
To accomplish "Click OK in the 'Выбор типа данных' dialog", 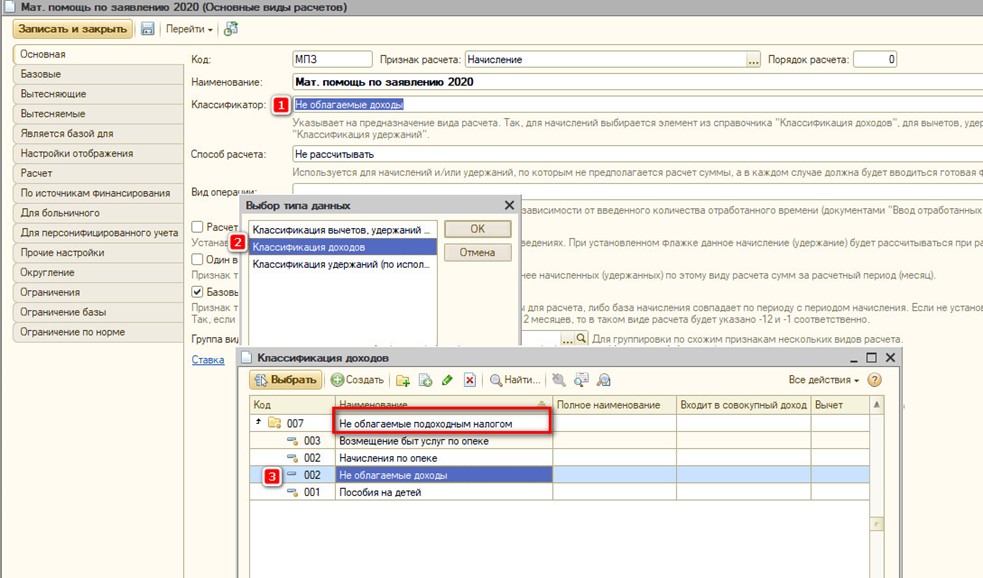I will click(477, 229).
